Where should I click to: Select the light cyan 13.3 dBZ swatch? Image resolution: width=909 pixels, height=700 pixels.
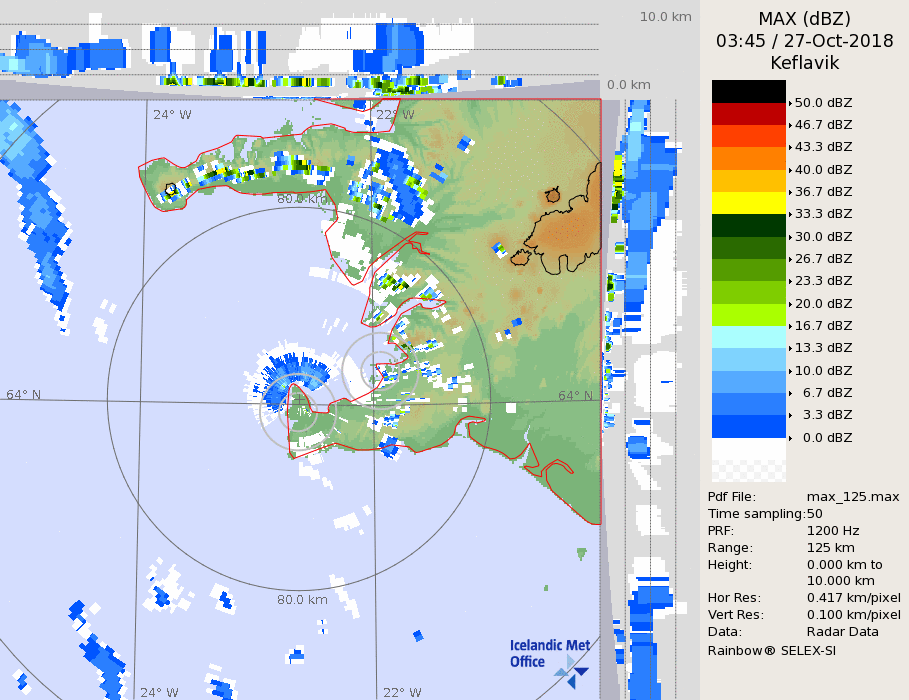click(x=748, y=337)
